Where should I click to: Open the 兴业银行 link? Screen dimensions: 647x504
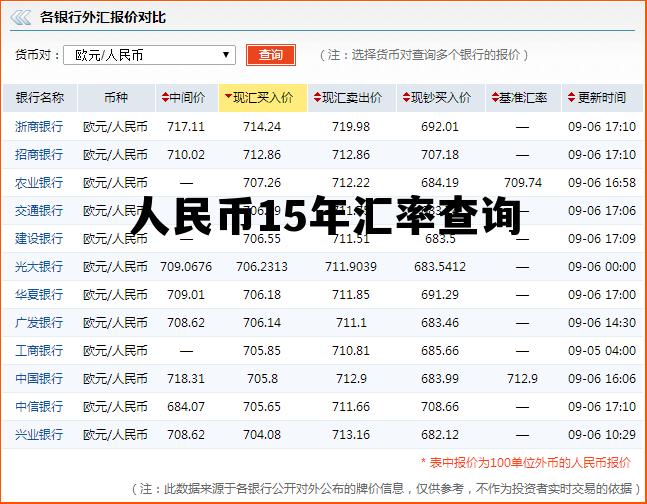click(x=39, y=435)
